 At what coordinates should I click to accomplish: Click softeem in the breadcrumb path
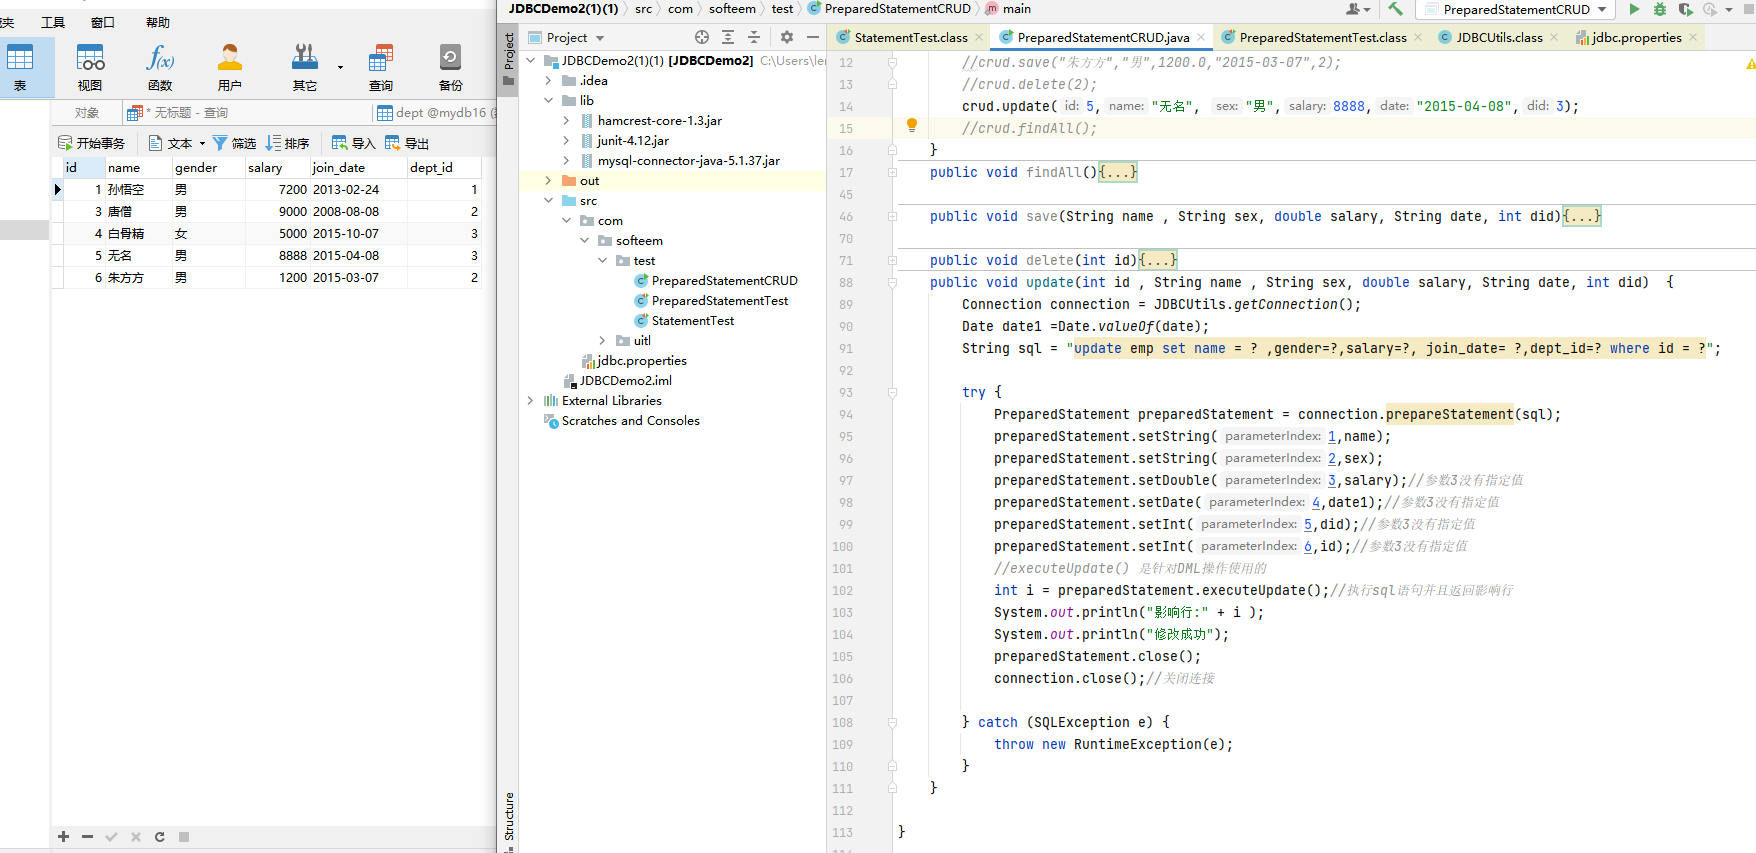[732, 9]
